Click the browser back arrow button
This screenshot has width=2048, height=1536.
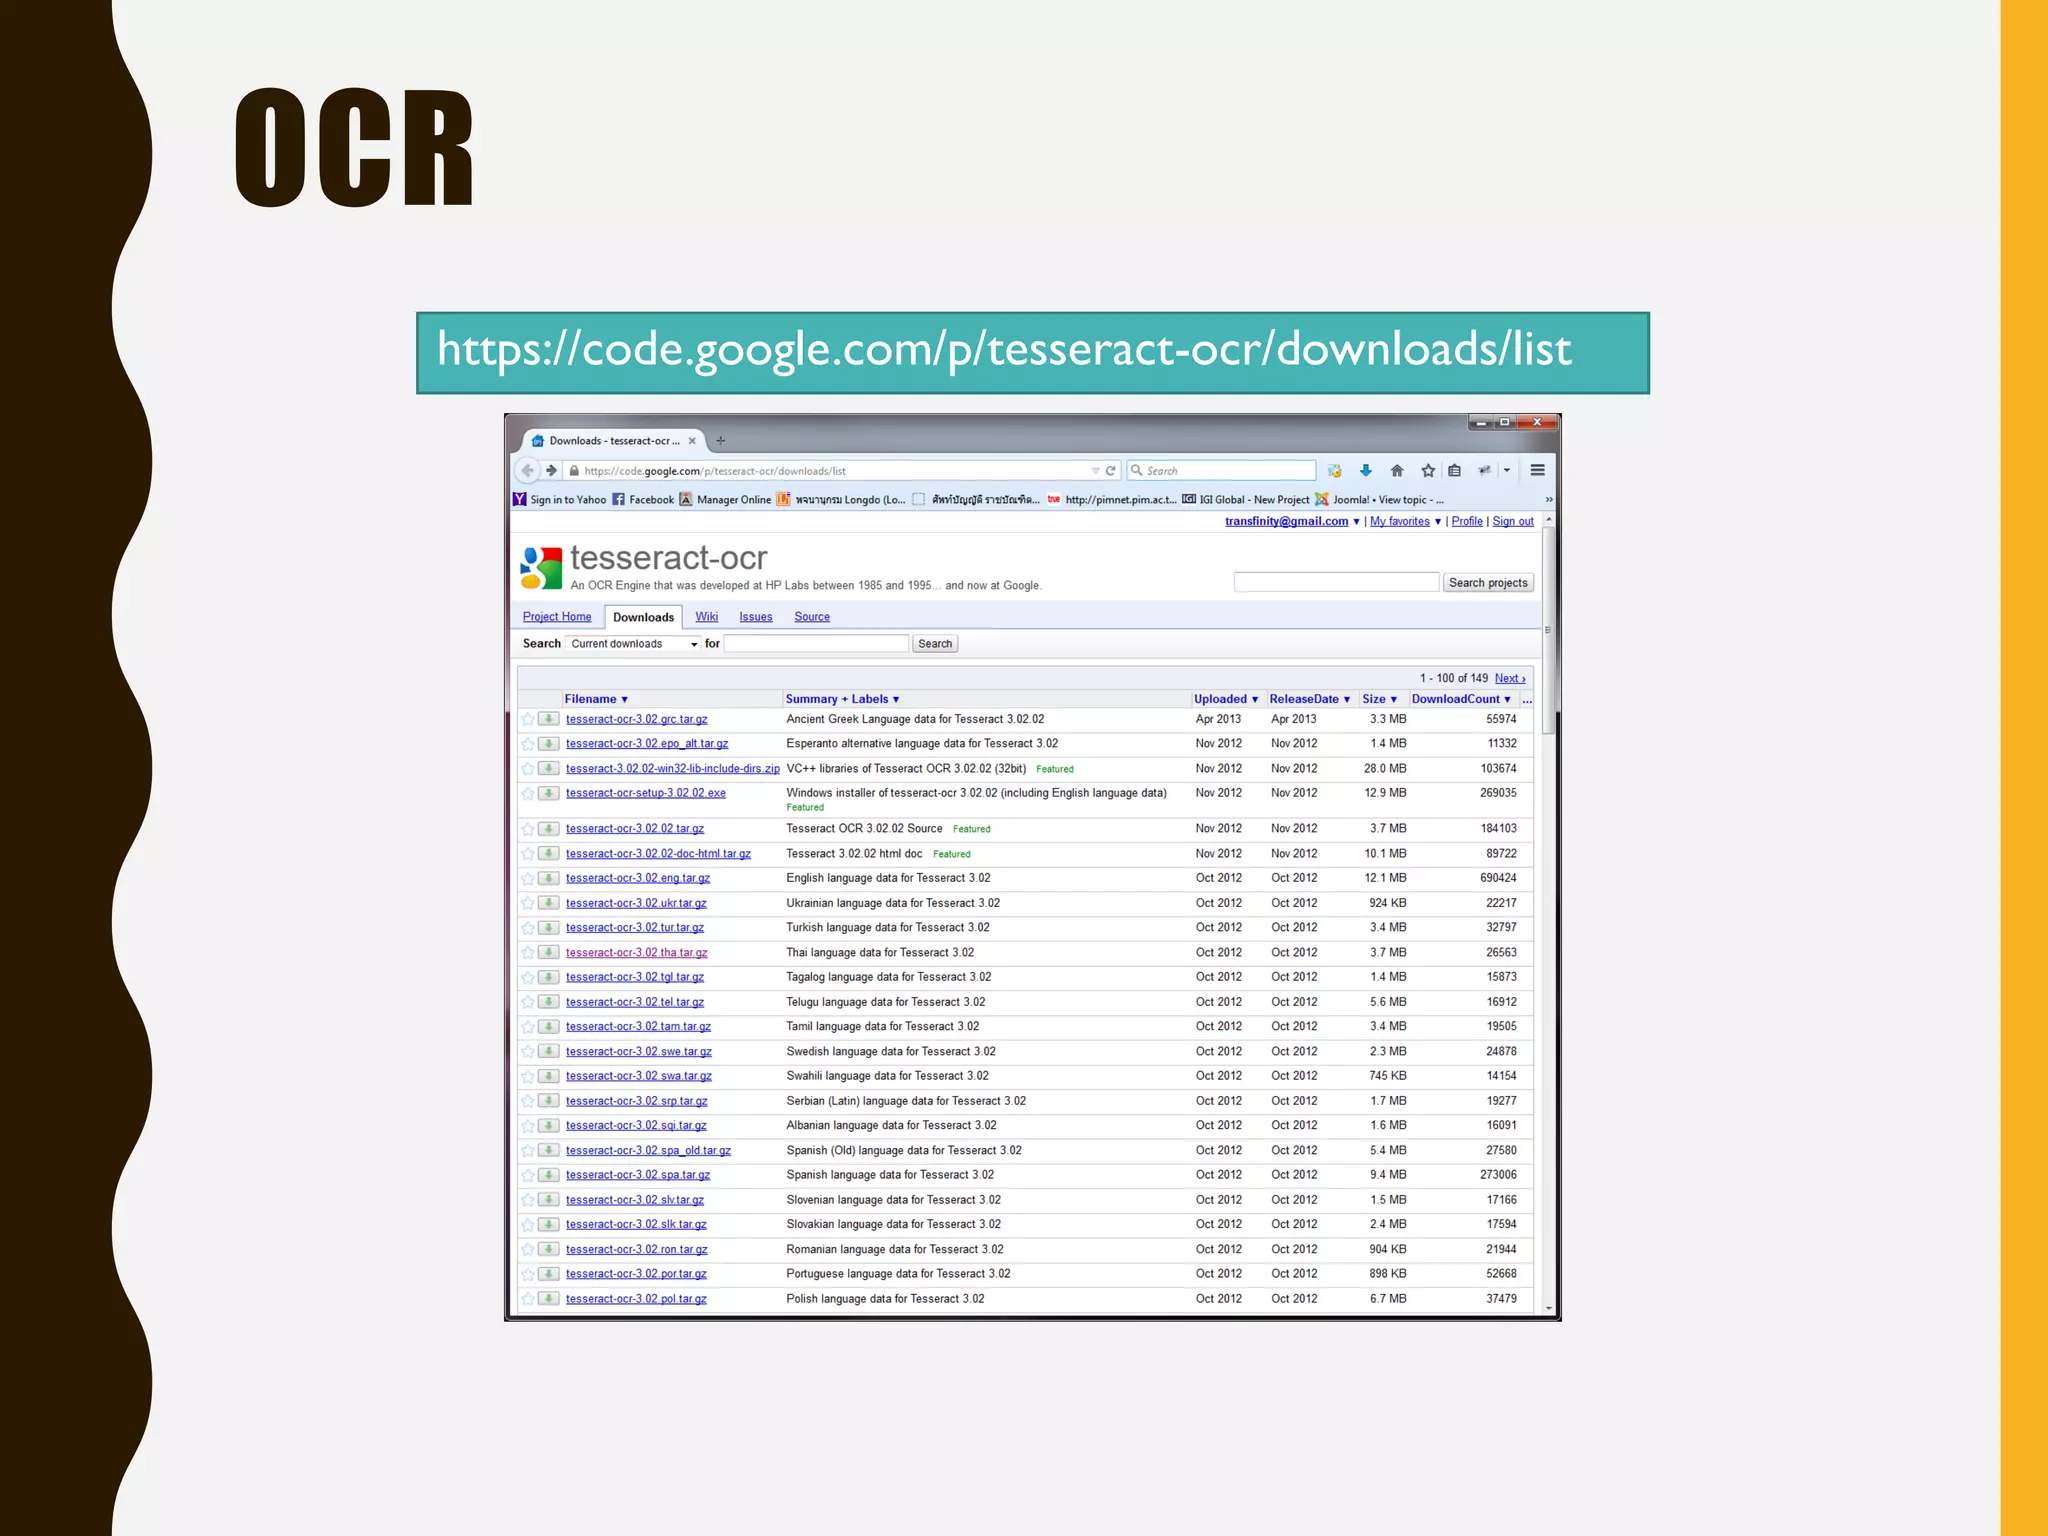[528, 471]
